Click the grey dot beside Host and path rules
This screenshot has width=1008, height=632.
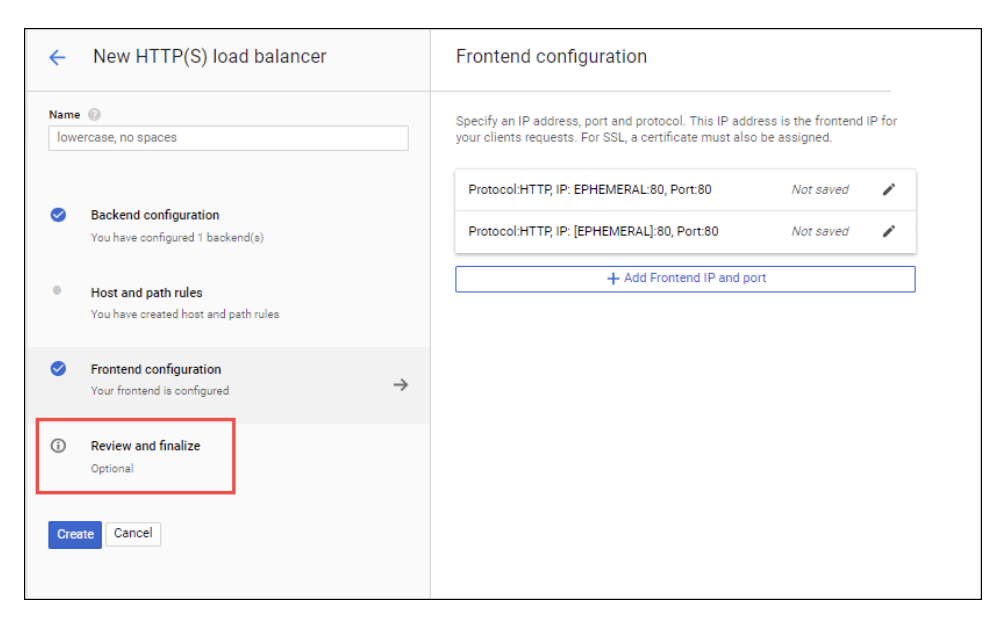coord(57,291)
